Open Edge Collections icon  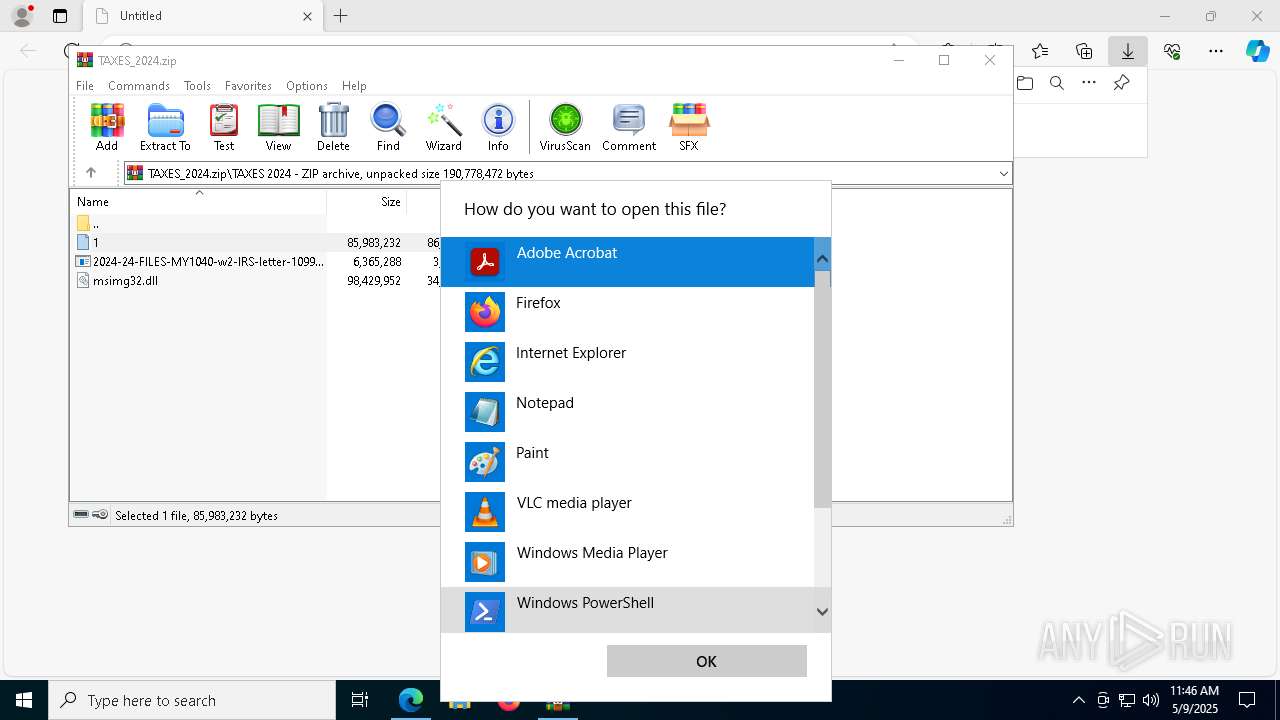(x=1084, y=51)
